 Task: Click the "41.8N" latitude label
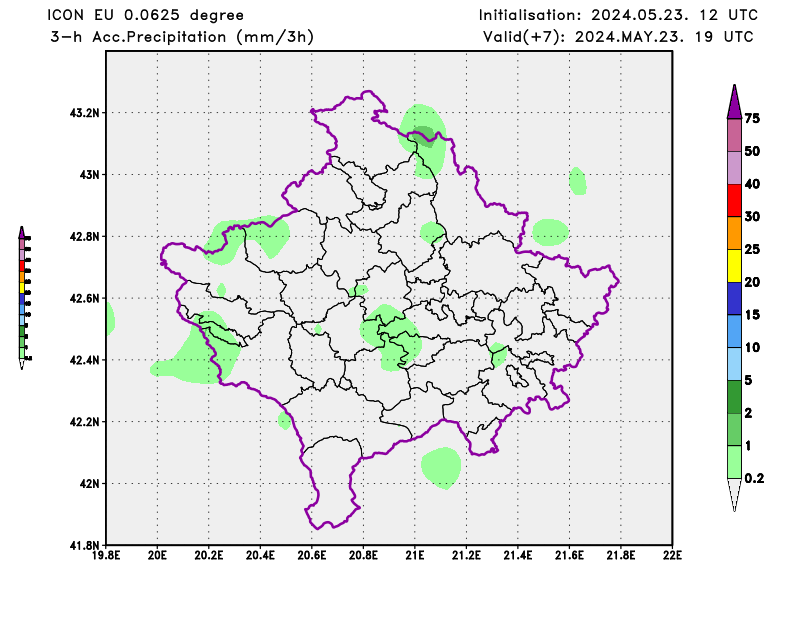click(x=85, y=545)
